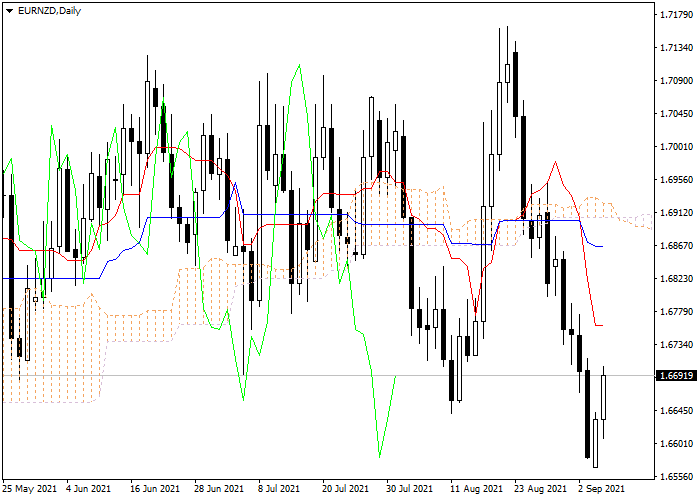
Task: Select price level 1.70450 on the scale
Action: click(677, 114)
